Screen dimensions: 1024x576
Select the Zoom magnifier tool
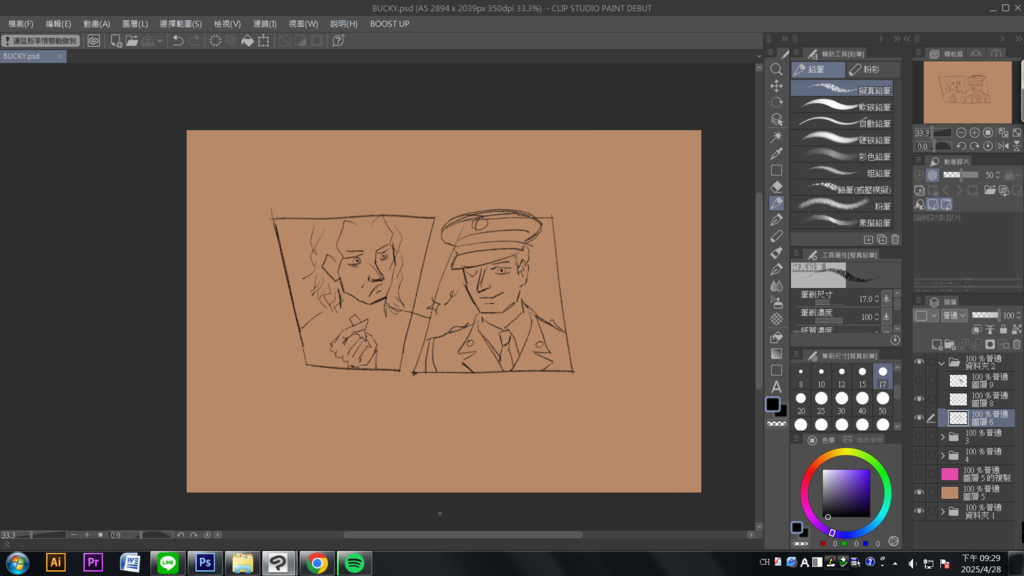pyautogui.click(x=776, y=69)
